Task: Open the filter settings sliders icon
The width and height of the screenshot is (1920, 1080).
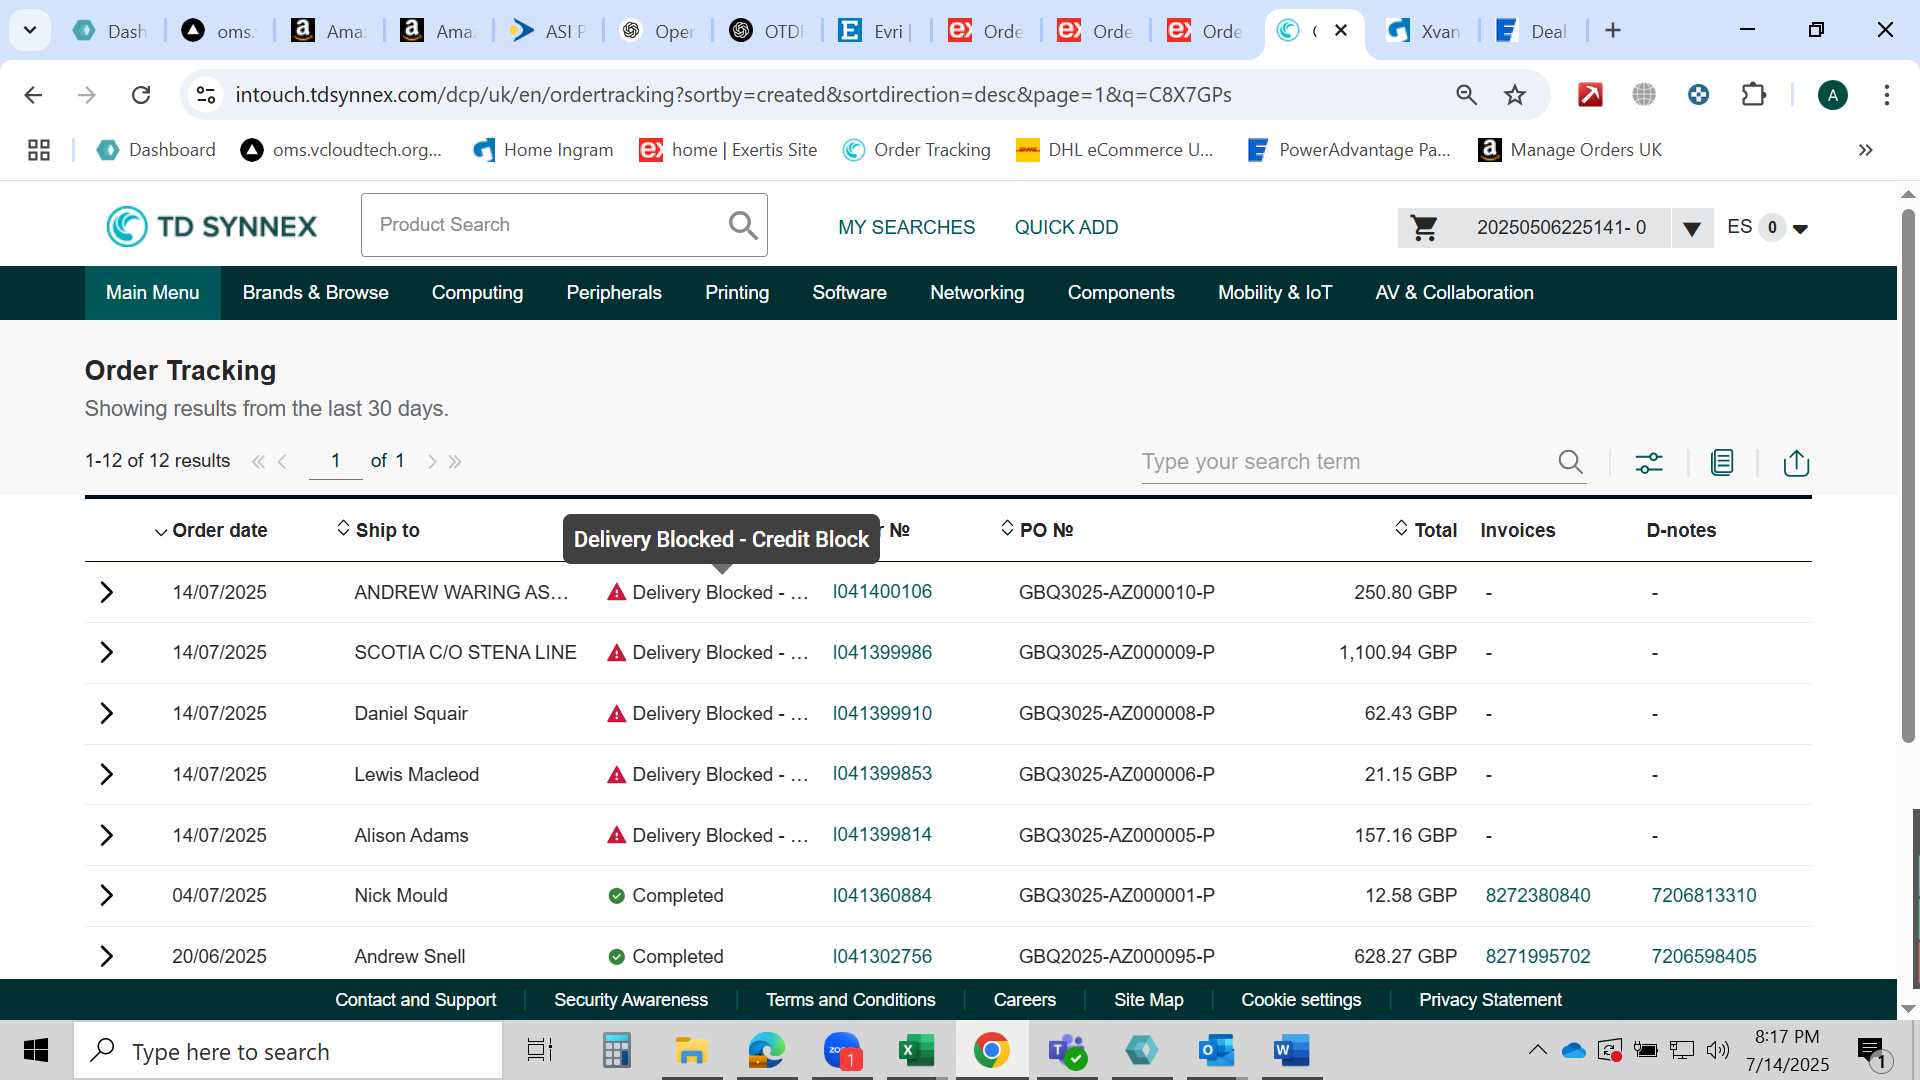Action: (x=1649, y=462)
